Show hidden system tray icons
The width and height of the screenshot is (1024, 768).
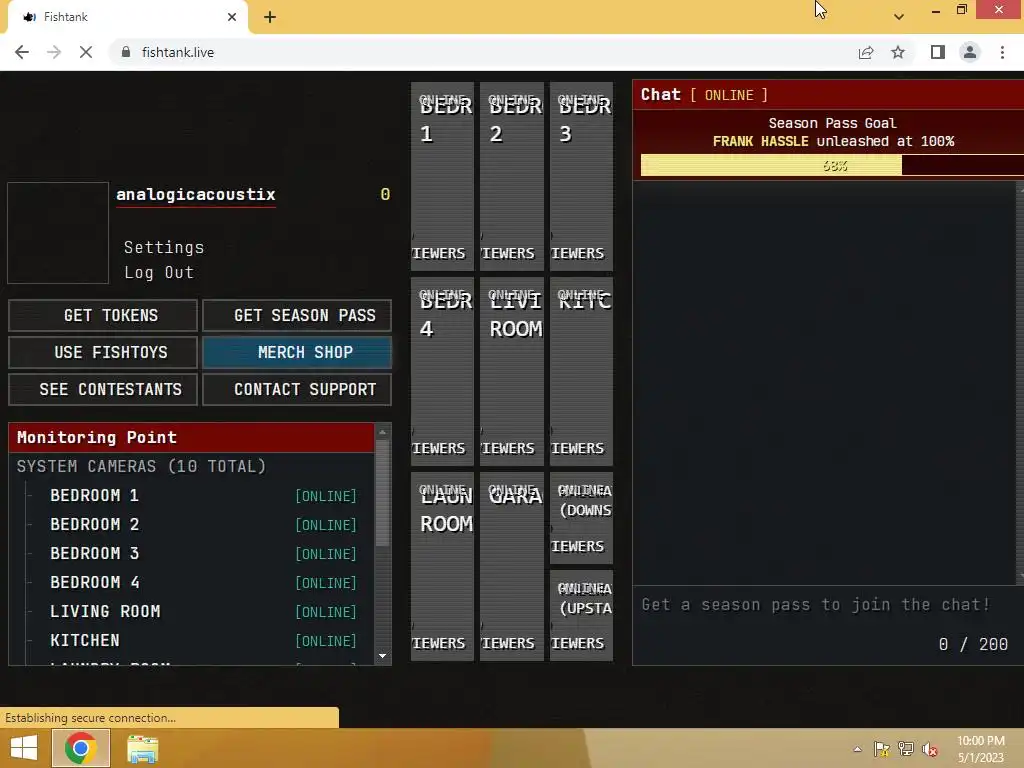[857, 749]
